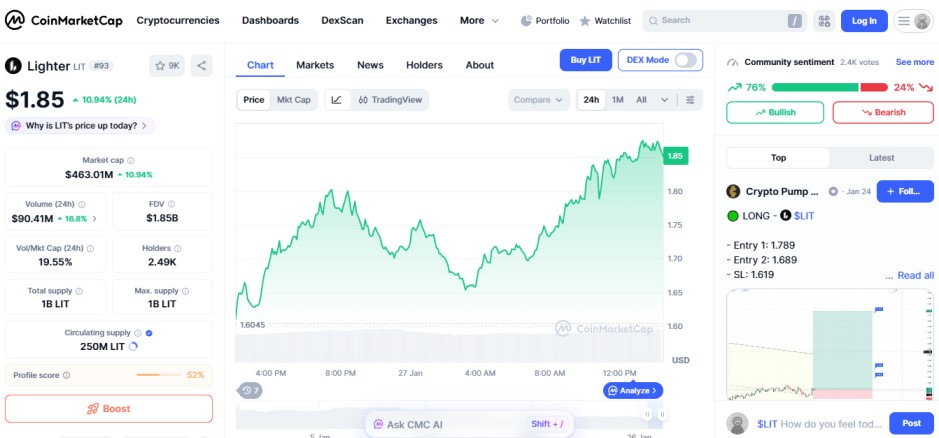Switch to the Holders tab
Screen dimensions: 939x438
pyautogui.click(x=424, y=65)
